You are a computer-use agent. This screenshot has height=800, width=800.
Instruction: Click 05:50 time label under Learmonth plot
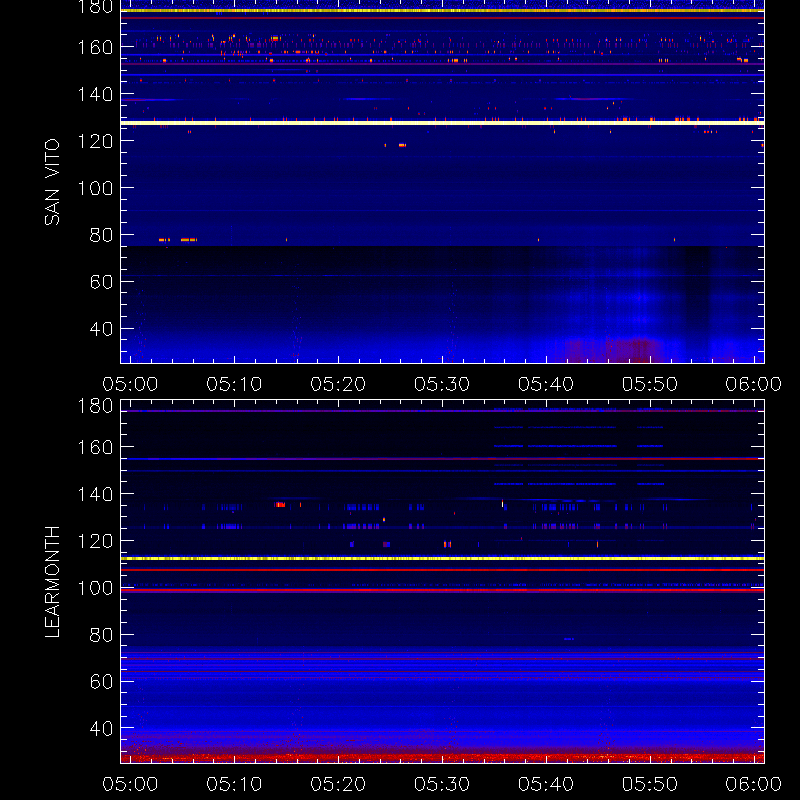point(650,784)
